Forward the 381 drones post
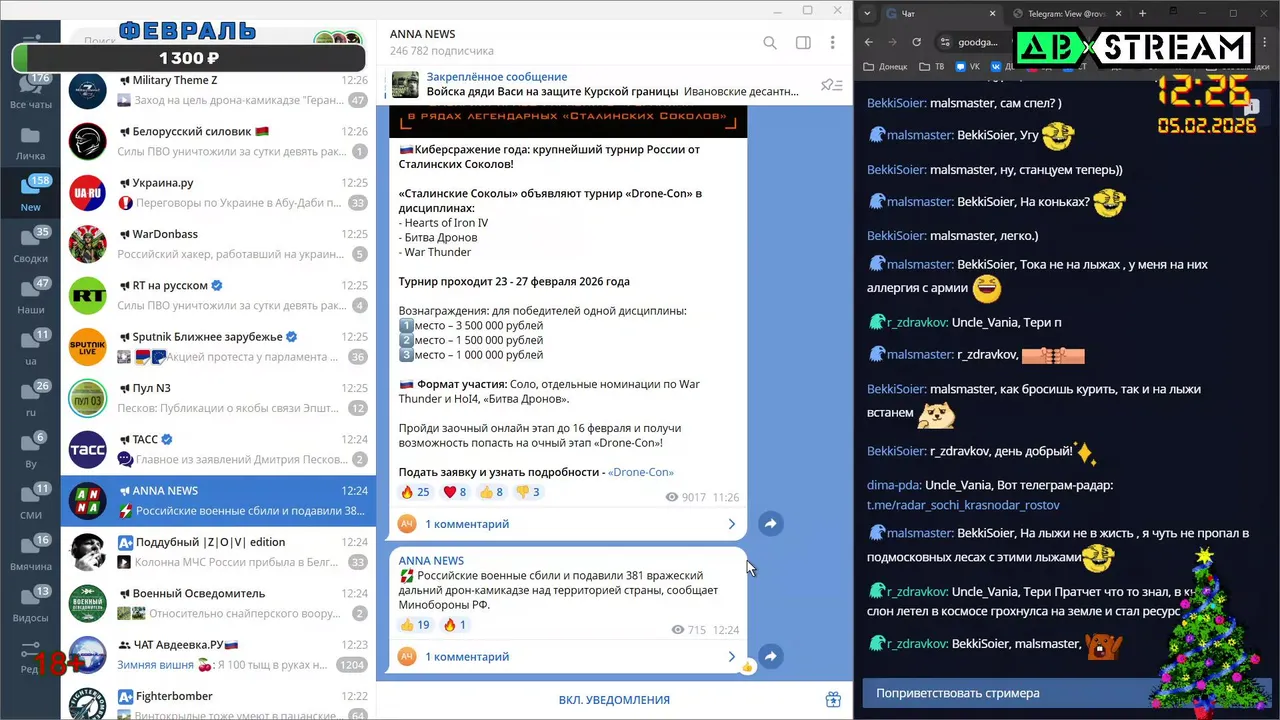 tap(770, 656)
